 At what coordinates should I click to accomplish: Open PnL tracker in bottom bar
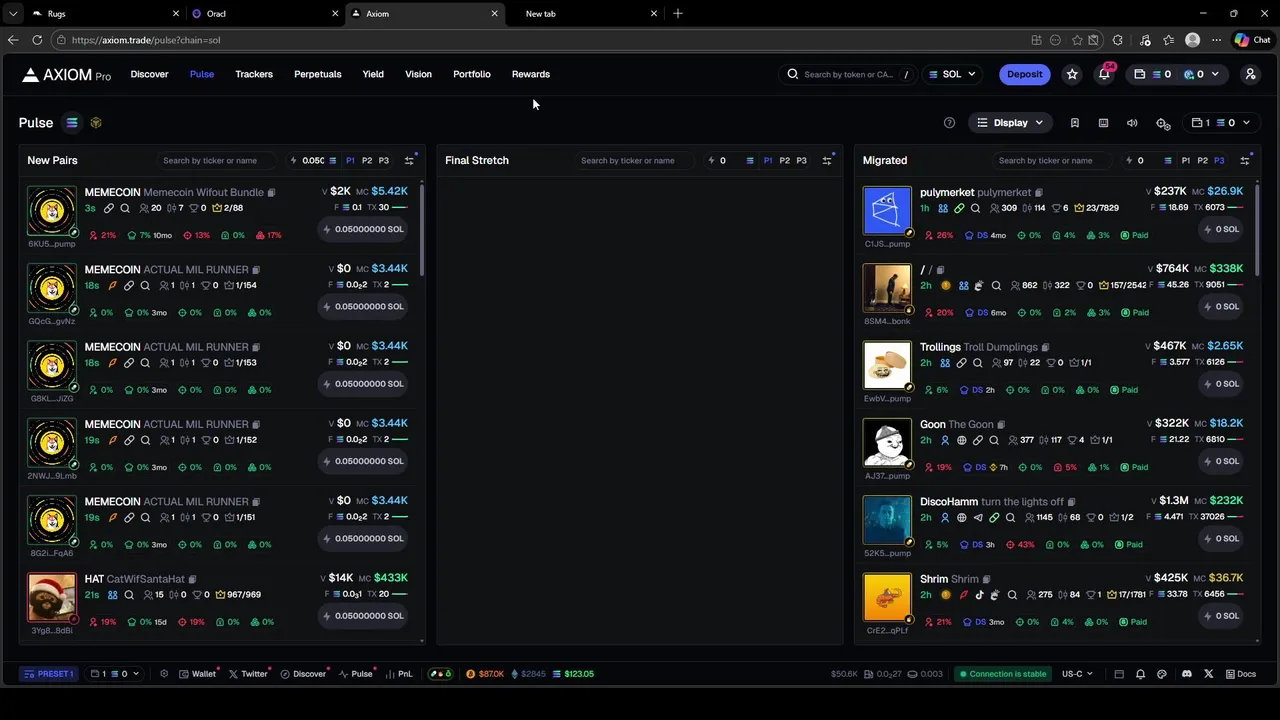click(399, 674)
